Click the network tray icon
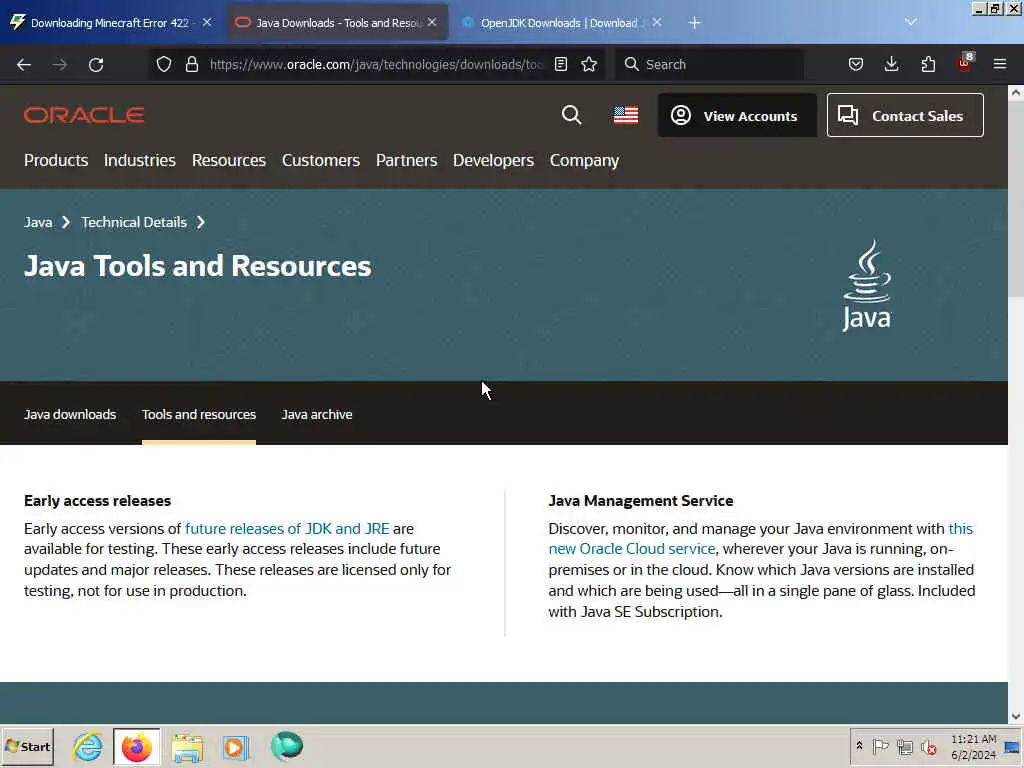Viewport: 1024px width, 768px height. pos(904,746)
